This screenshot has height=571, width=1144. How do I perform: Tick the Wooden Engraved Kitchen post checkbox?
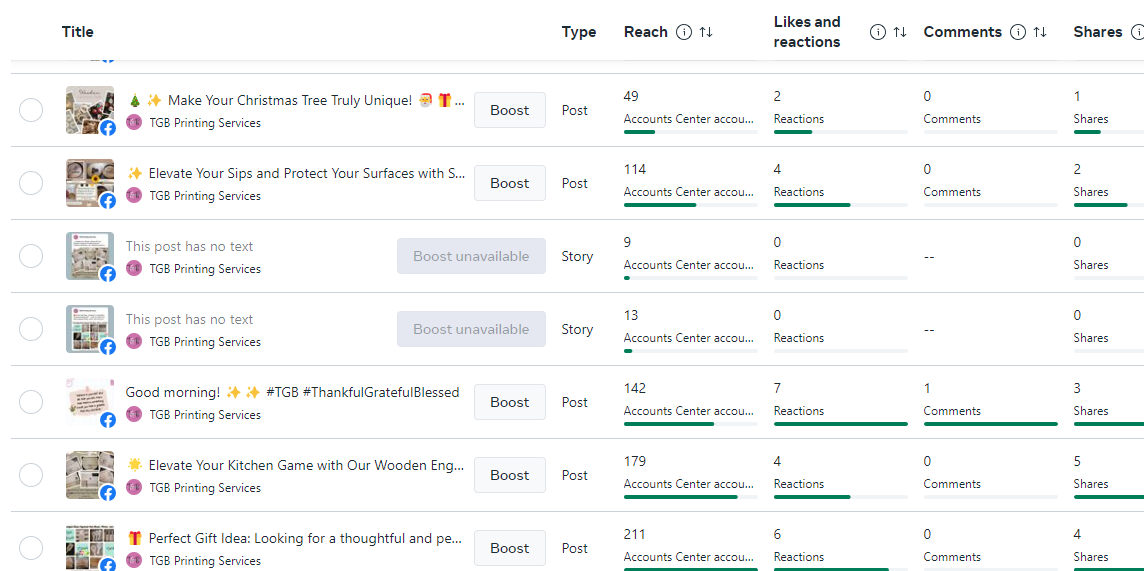pyautogui.click(x=31, y=475)
